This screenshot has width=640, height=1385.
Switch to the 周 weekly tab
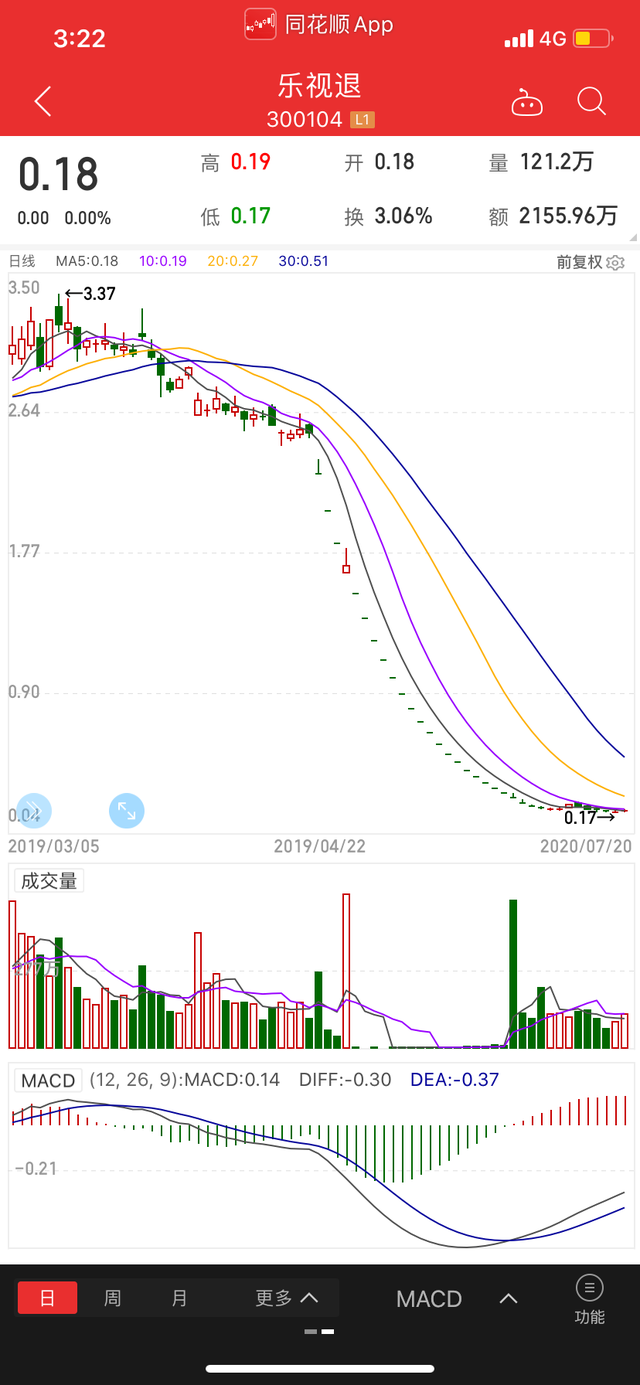pos(113,1298)
